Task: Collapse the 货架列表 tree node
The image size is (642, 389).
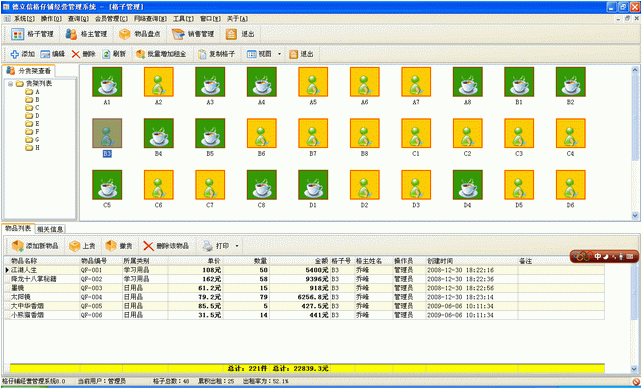Action: [10, 84]
